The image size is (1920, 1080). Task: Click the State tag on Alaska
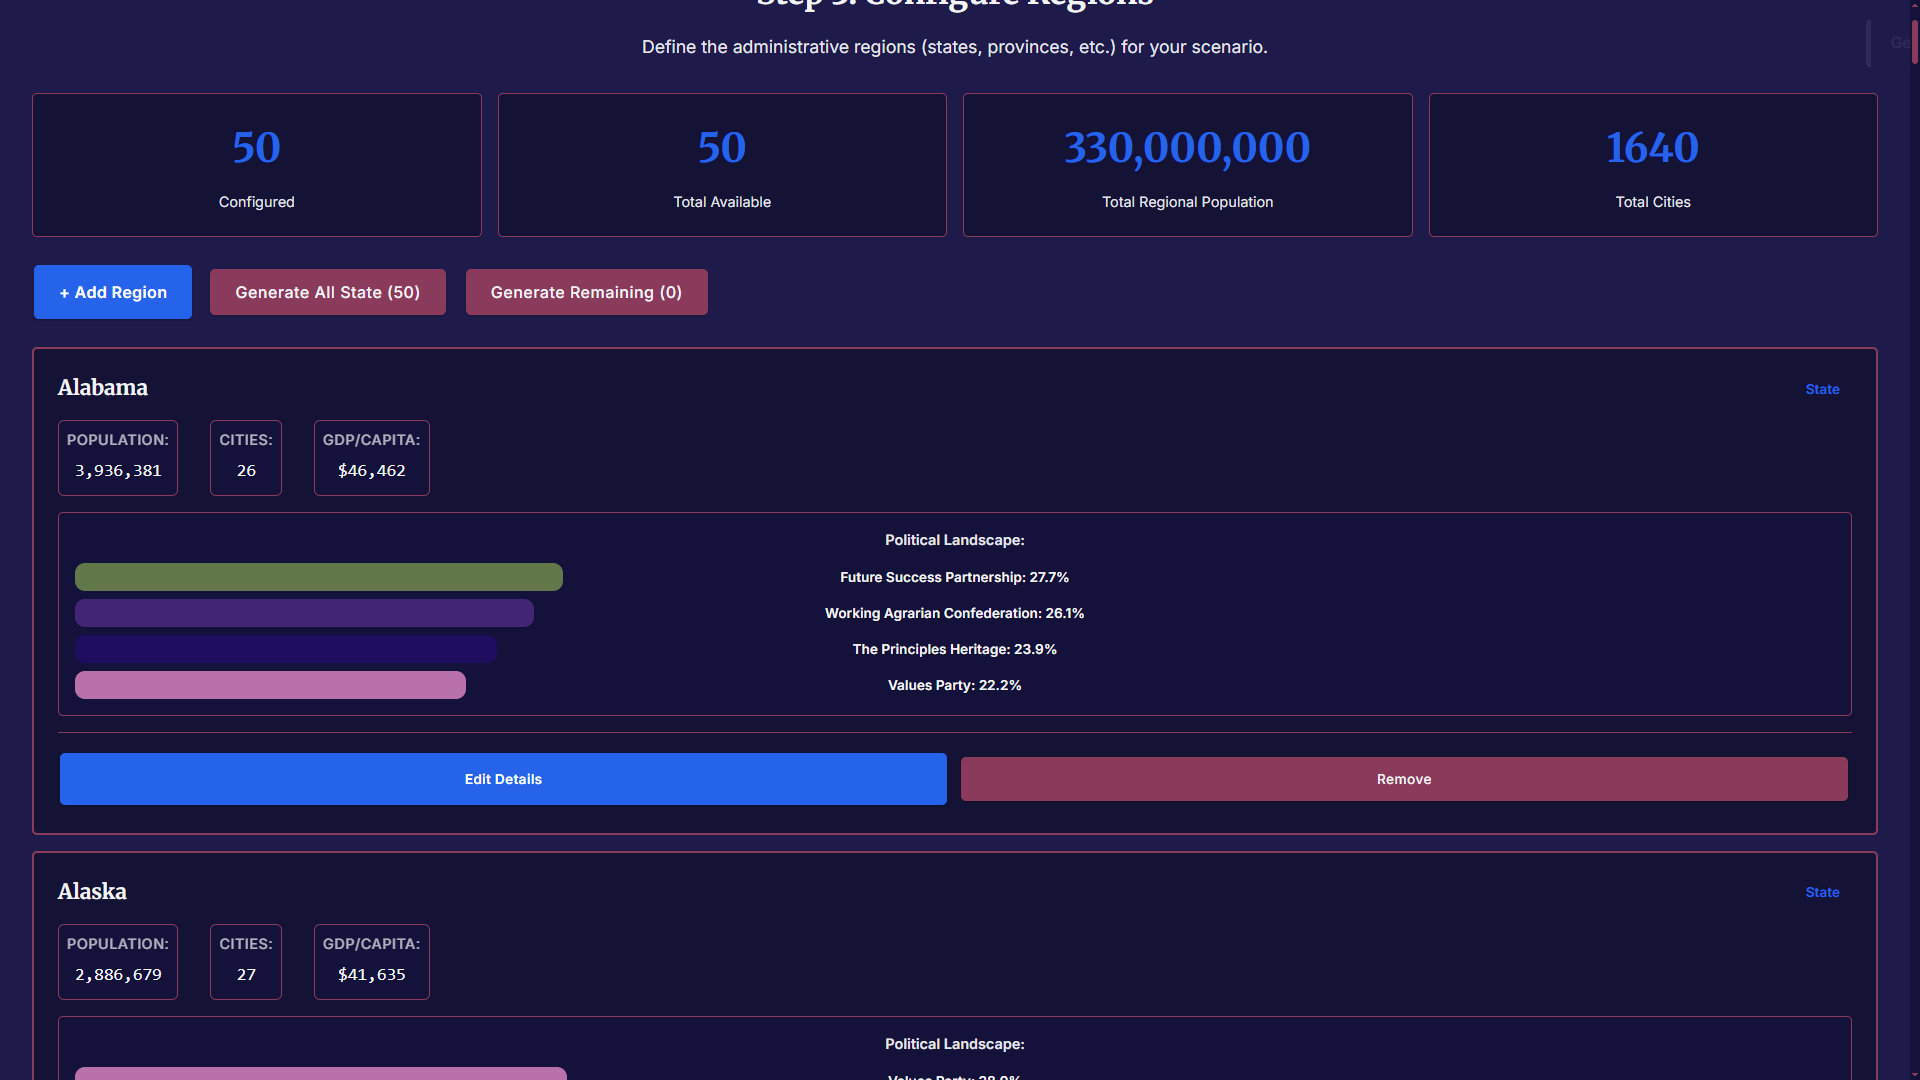point(1822,892)
